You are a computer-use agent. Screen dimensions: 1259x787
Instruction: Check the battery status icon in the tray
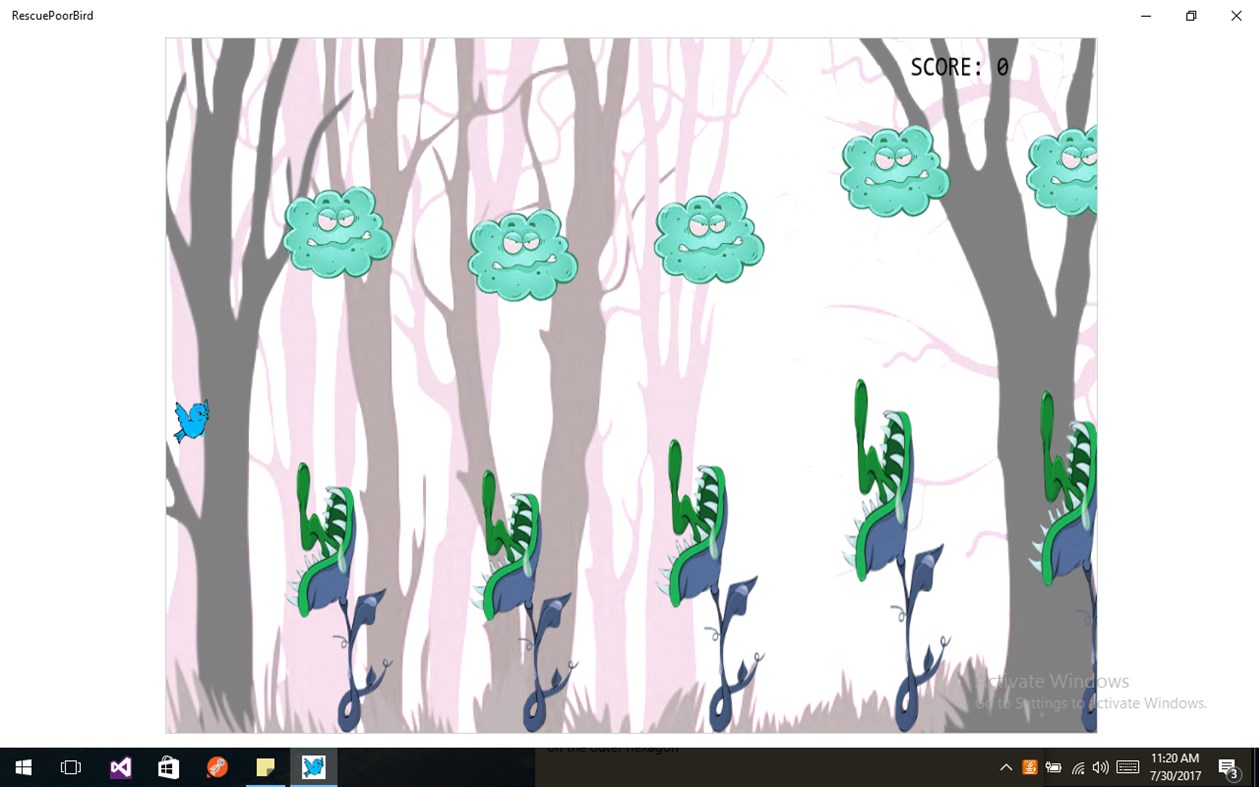1053,767
